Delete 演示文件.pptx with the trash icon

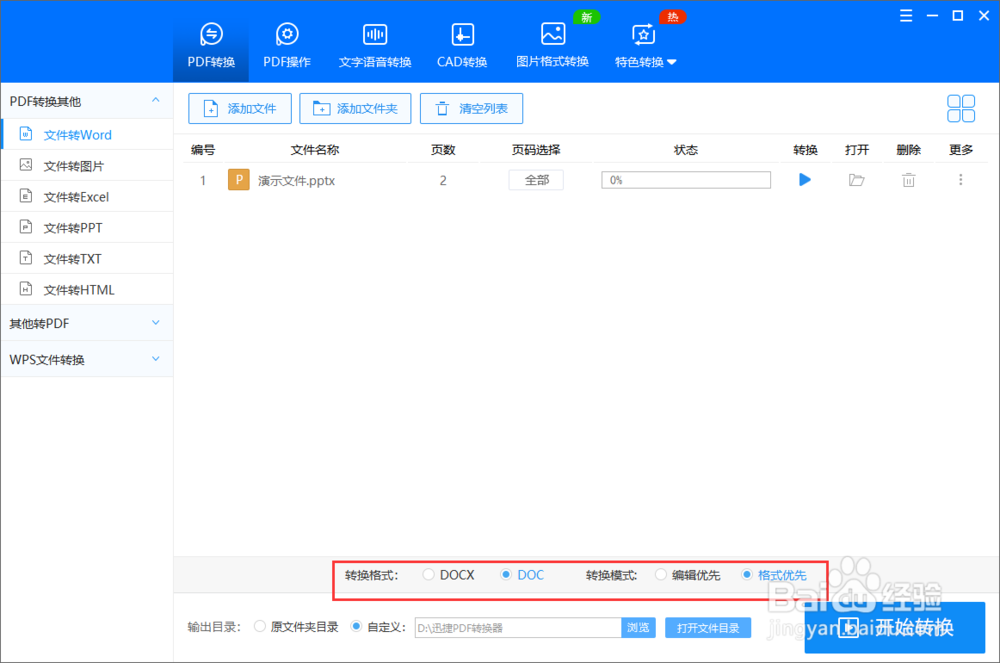pyautogui.click(x=908, y=180)
